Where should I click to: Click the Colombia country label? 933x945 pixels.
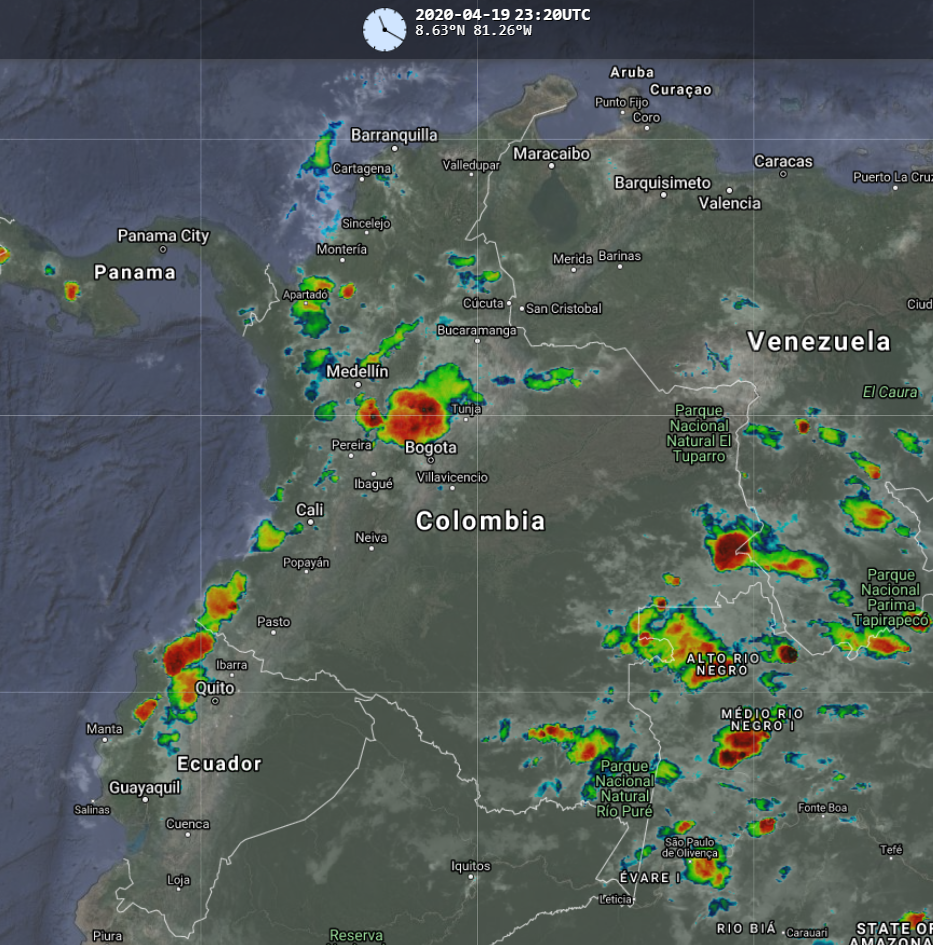point(480,521)
